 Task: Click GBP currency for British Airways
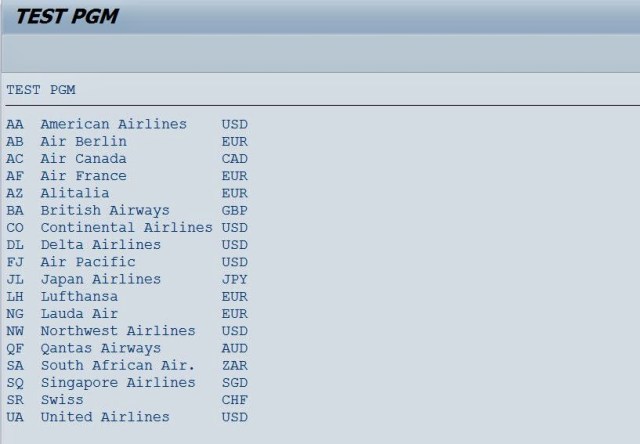pos(234,211)
